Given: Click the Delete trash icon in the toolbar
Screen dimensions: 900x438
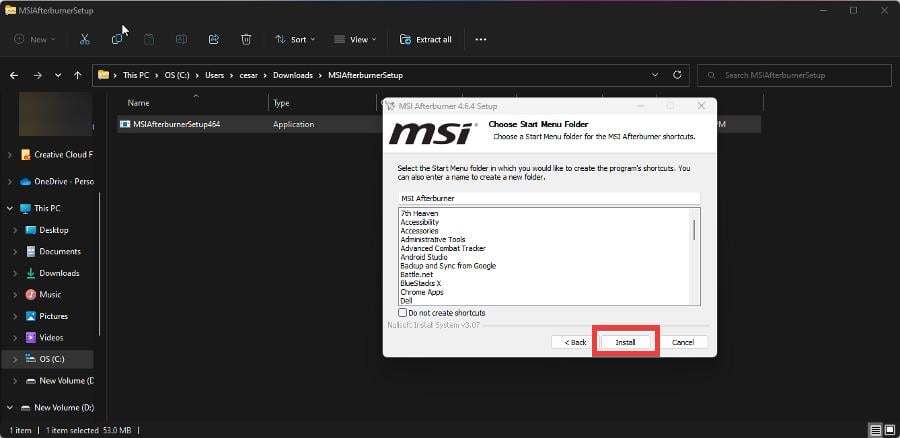Looking at the screenshot, I should 246,40.
